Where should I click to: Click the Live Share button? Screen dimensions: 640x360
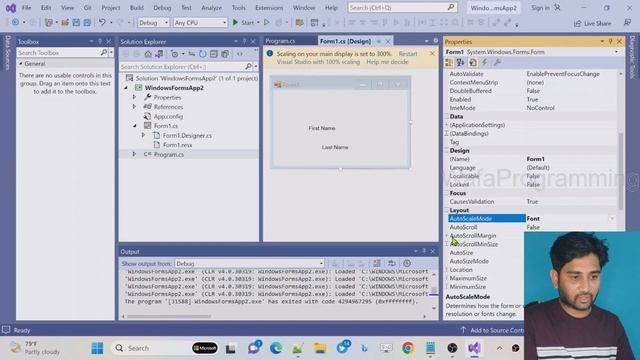593,23
